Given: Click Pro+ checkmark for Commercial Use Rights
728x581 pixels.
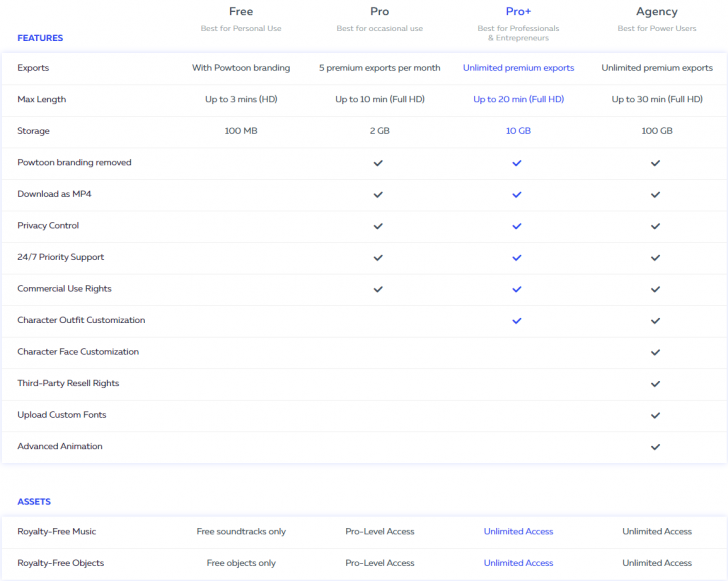Looking at the screenshot, I should click(517, 289).
